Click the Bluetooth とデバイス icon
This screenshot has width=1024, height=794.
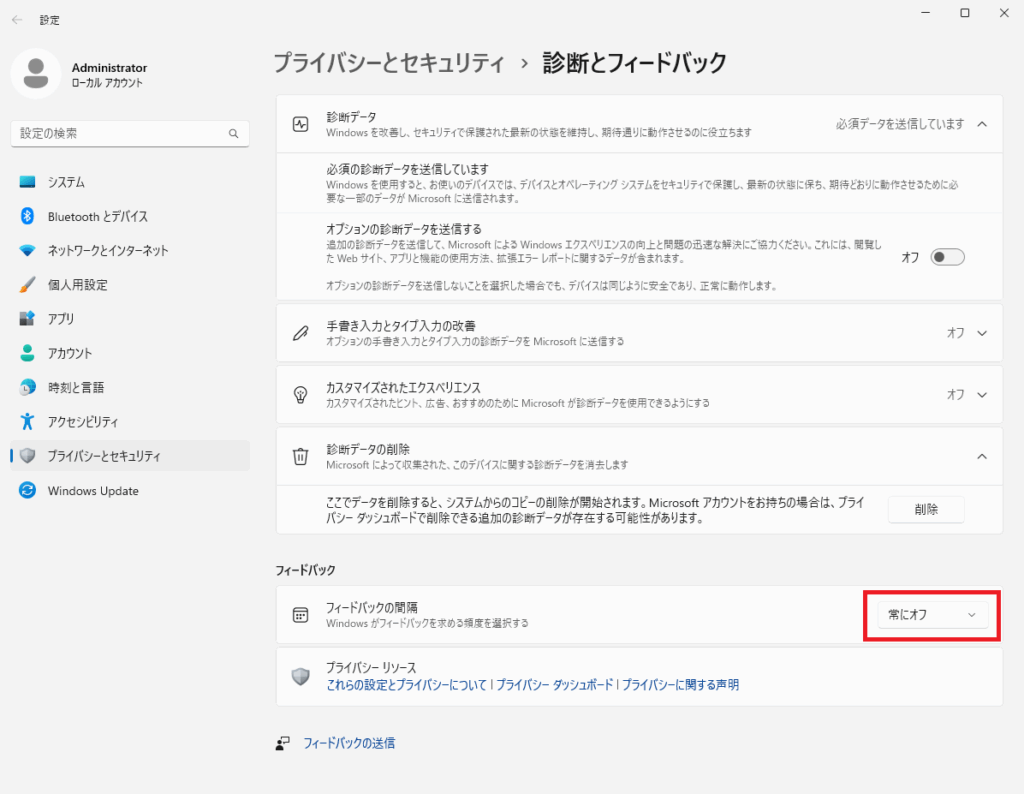(28, 217)
